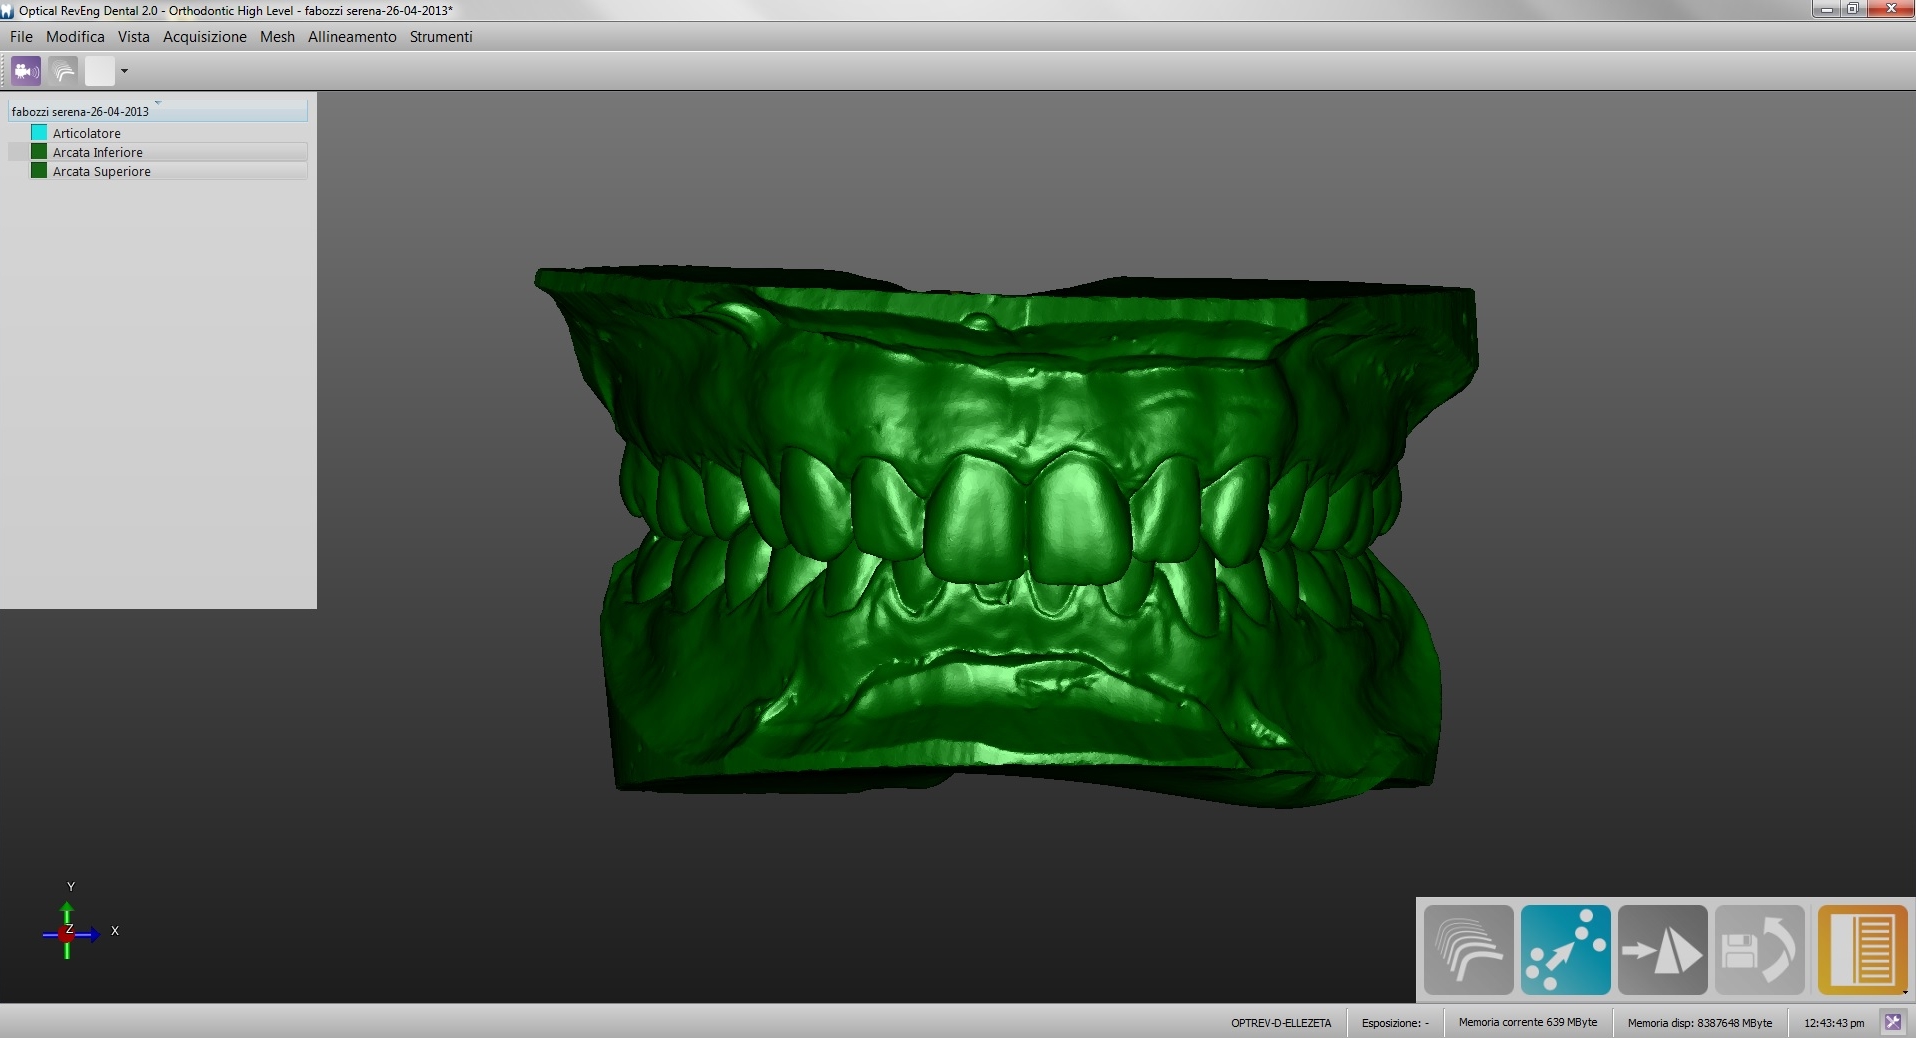
Task: Click the Memoria corrente 639 MByte entry
Action: click(1527, 1023)
